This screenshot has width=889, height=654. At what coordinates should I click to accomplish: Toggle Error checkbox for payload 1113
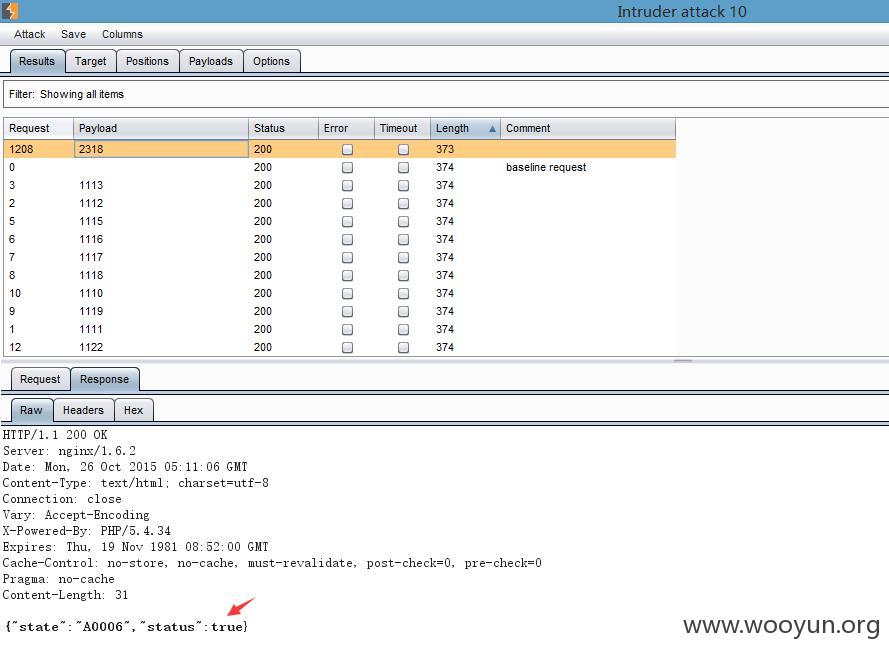click(348, 185)
